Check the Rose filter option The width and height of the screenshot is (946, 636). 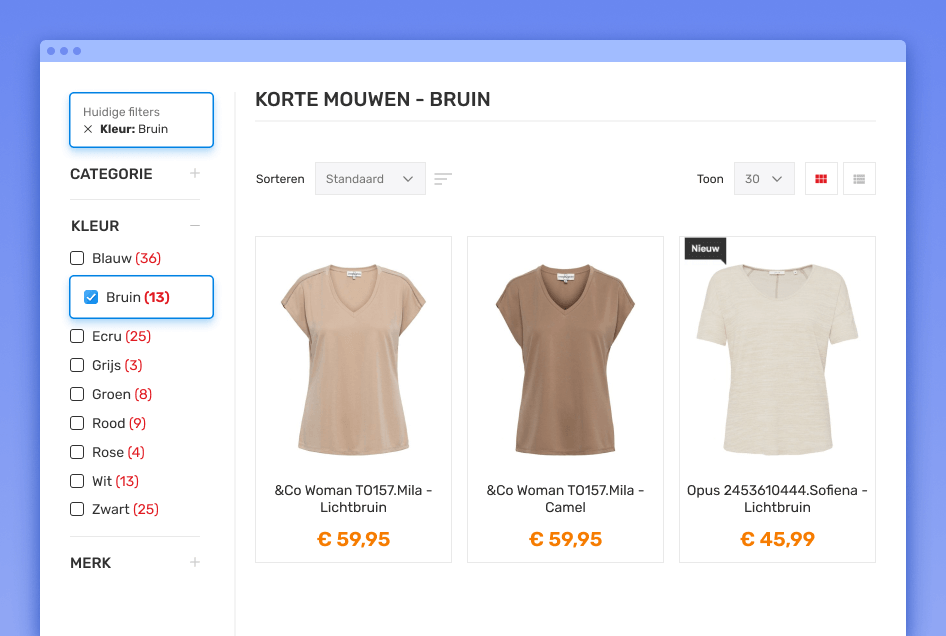point(77,452)
